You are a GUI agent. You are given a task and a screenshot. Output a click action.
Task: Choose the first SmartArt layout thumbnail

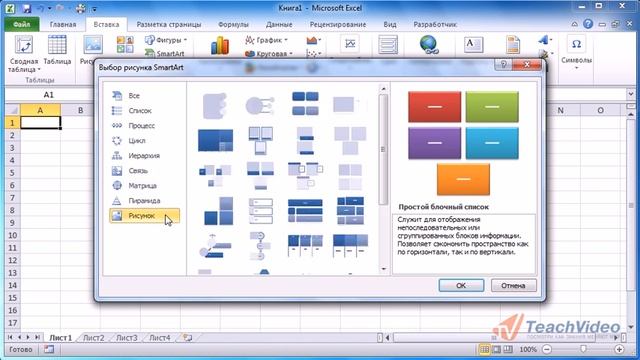(x=215, y=105)
